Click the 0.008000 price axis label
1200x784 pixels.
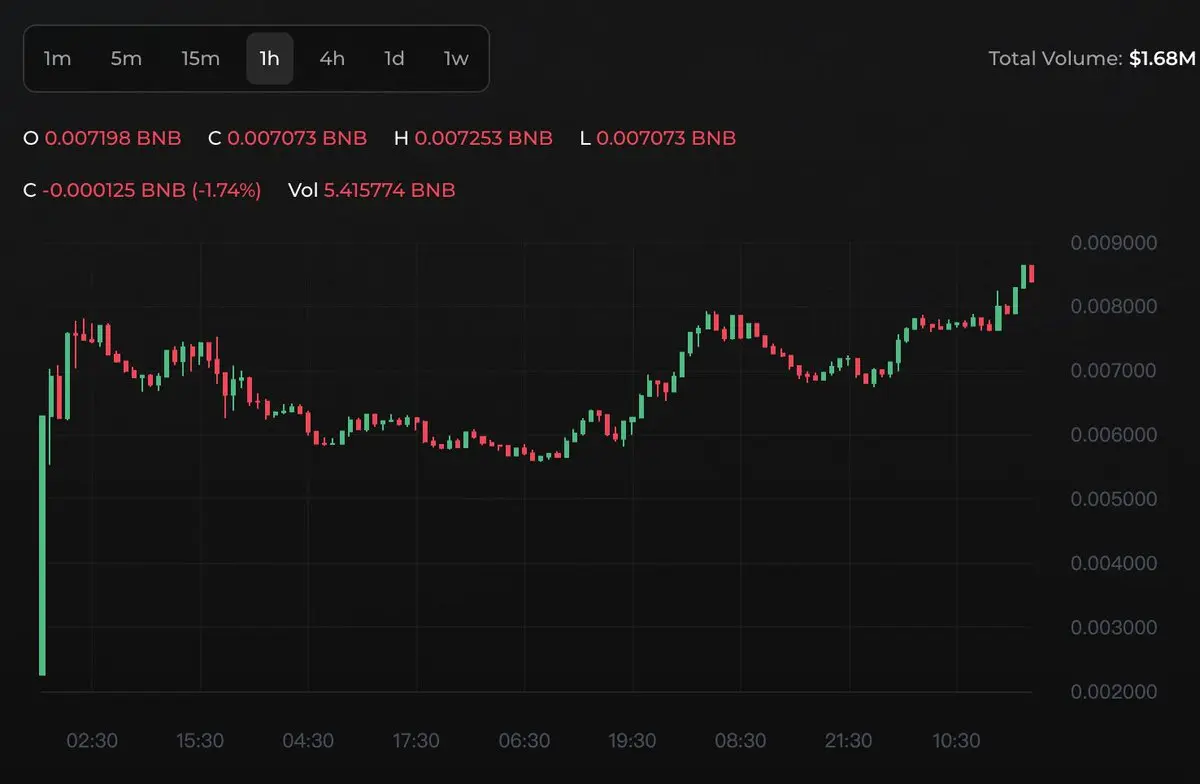pyautogui.click(x=1113, y=306)
